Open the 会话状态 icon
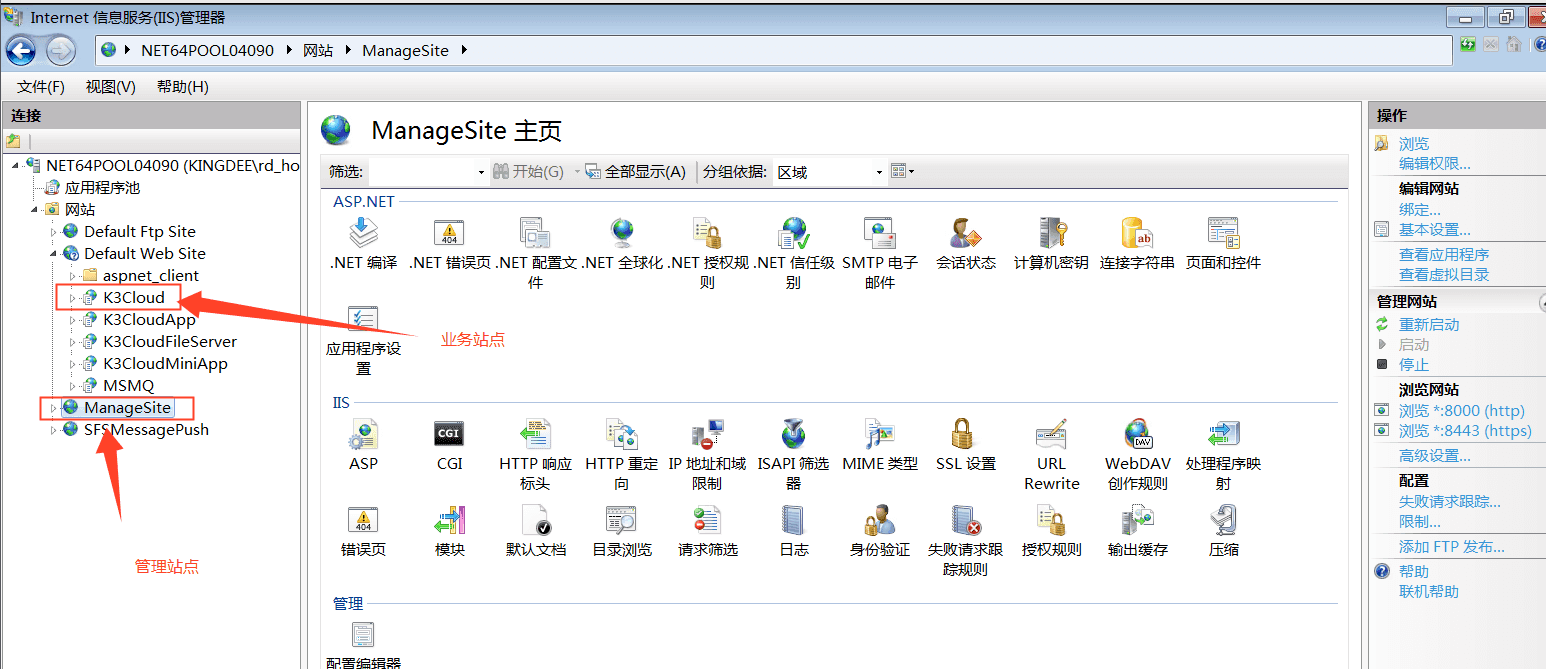Image resolution: width=1546 pixels, height=669 pixels. pyautogui.click(x=965, y=233)
